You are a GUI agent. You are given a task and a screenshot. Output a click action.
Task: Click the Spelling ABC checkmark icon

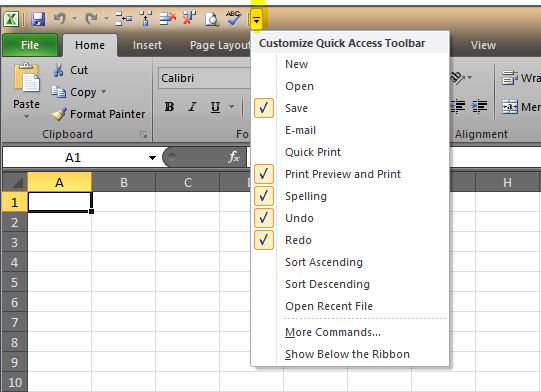[234, 18]
